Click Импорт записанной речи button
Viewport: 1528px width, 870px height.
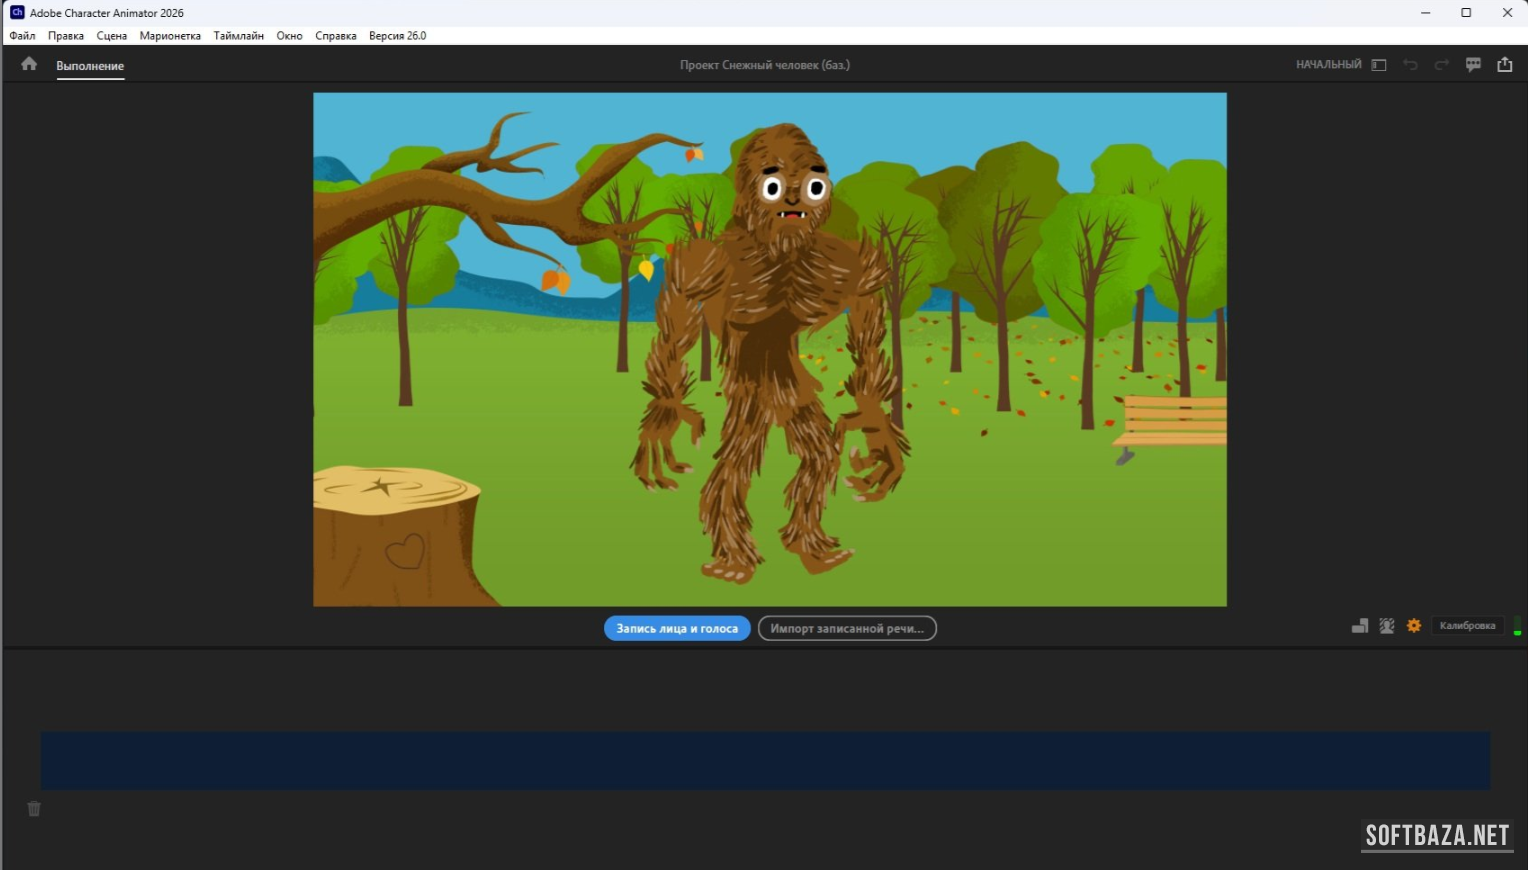click(x=847, y=628)
